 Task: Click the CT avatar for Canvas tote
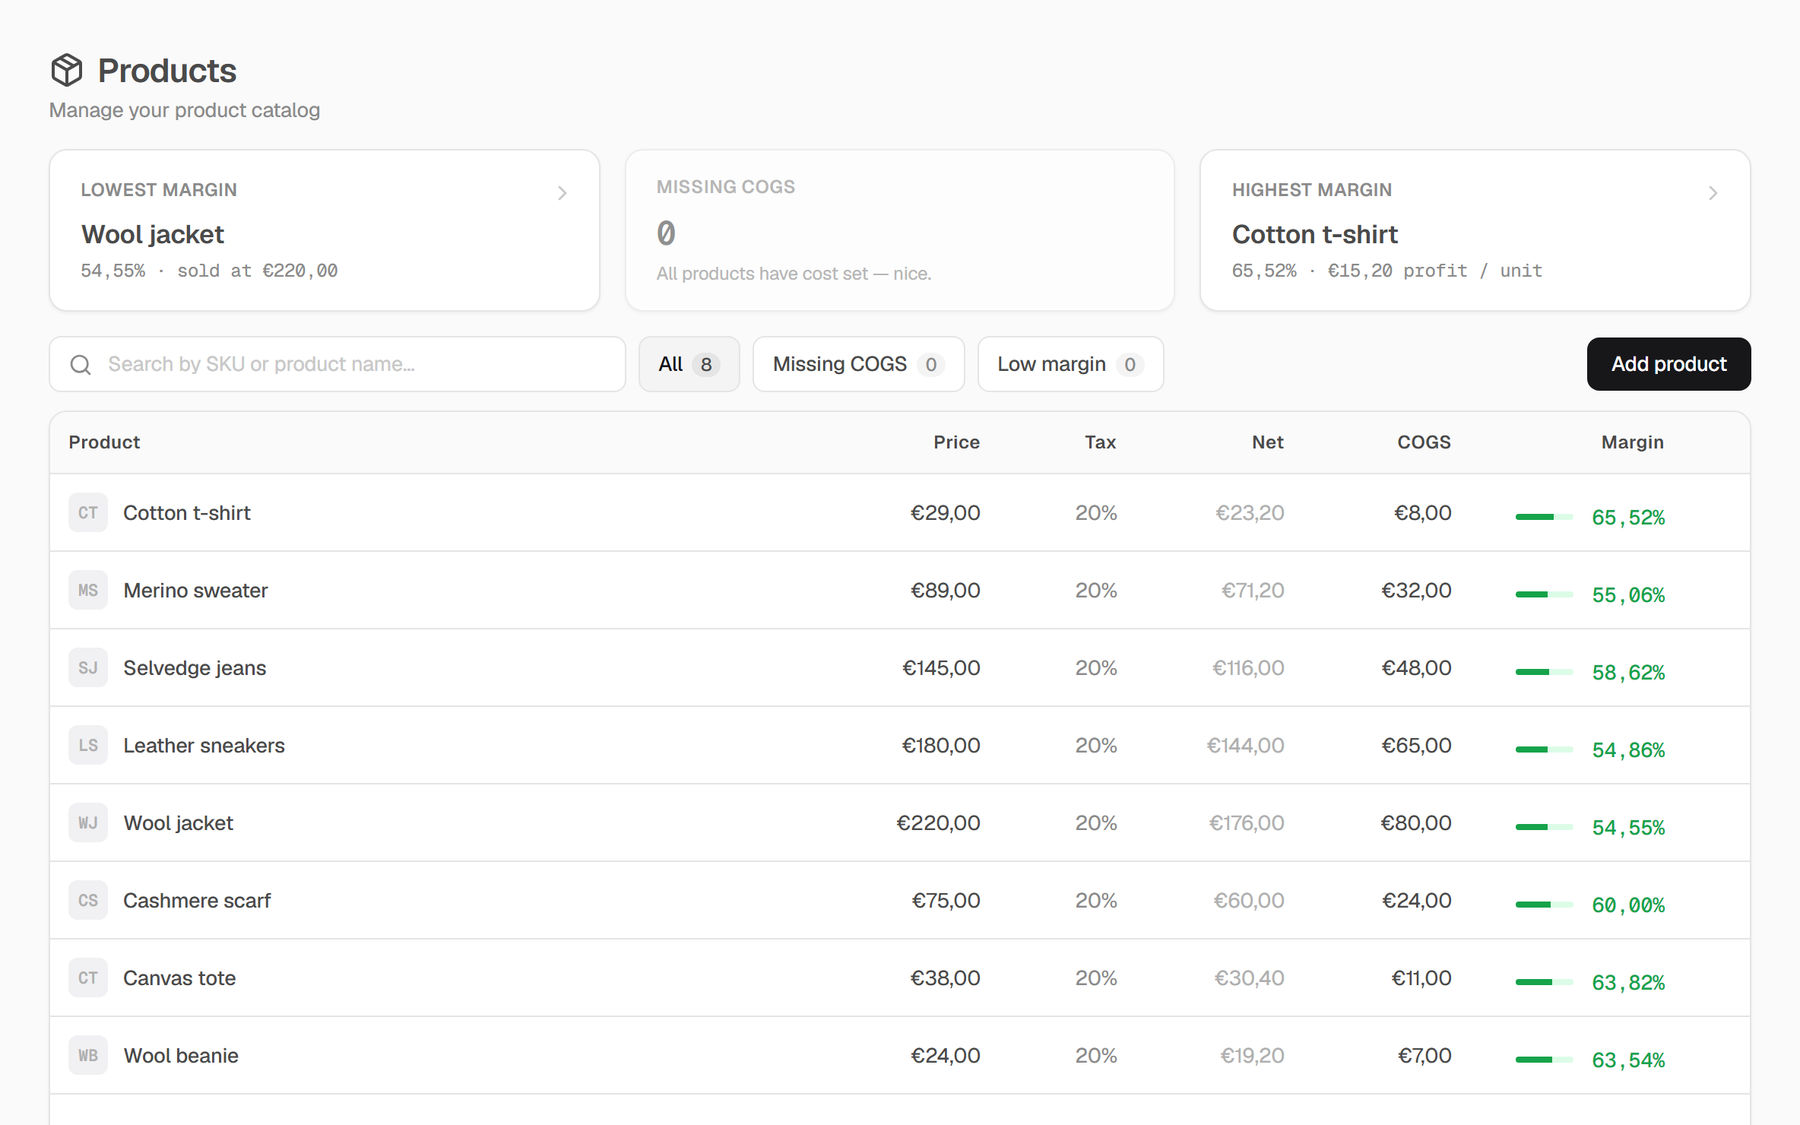[x=88, y=978]
